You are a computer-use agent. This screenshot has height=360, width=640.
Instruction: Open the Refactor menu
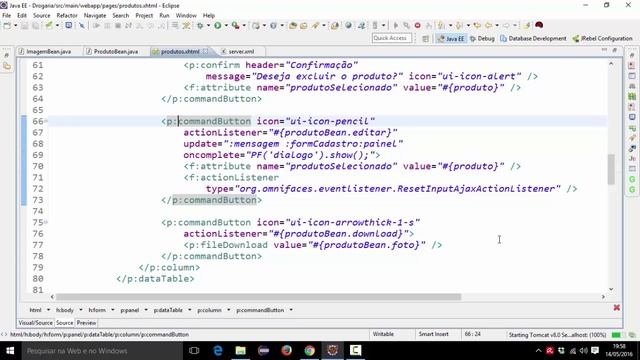click(67, 16)
